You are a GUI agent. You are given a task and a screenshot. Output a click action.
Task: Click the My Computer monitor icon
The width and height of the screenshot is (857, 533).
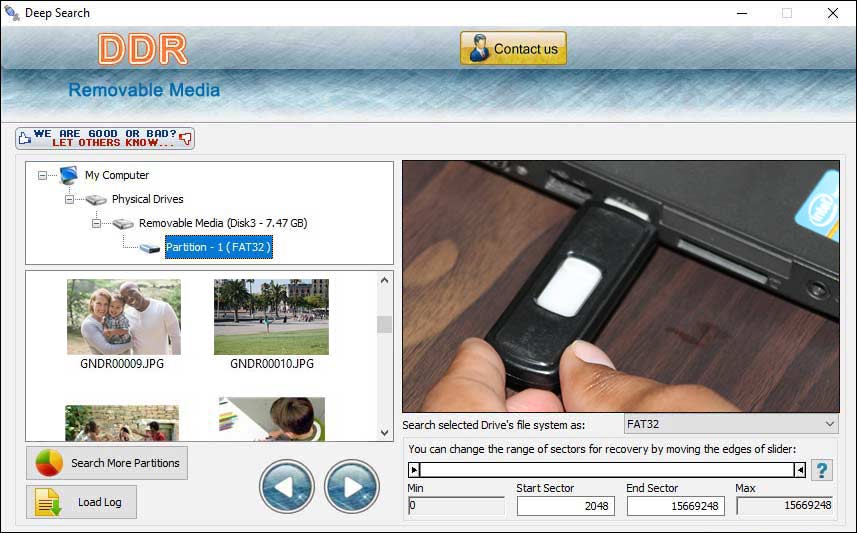pos(69,175)
